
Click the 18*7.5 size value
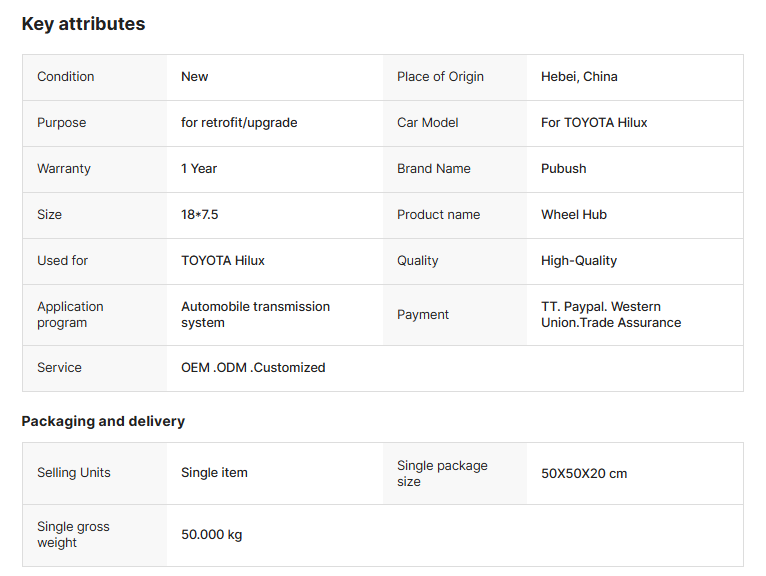coord(201,215)
